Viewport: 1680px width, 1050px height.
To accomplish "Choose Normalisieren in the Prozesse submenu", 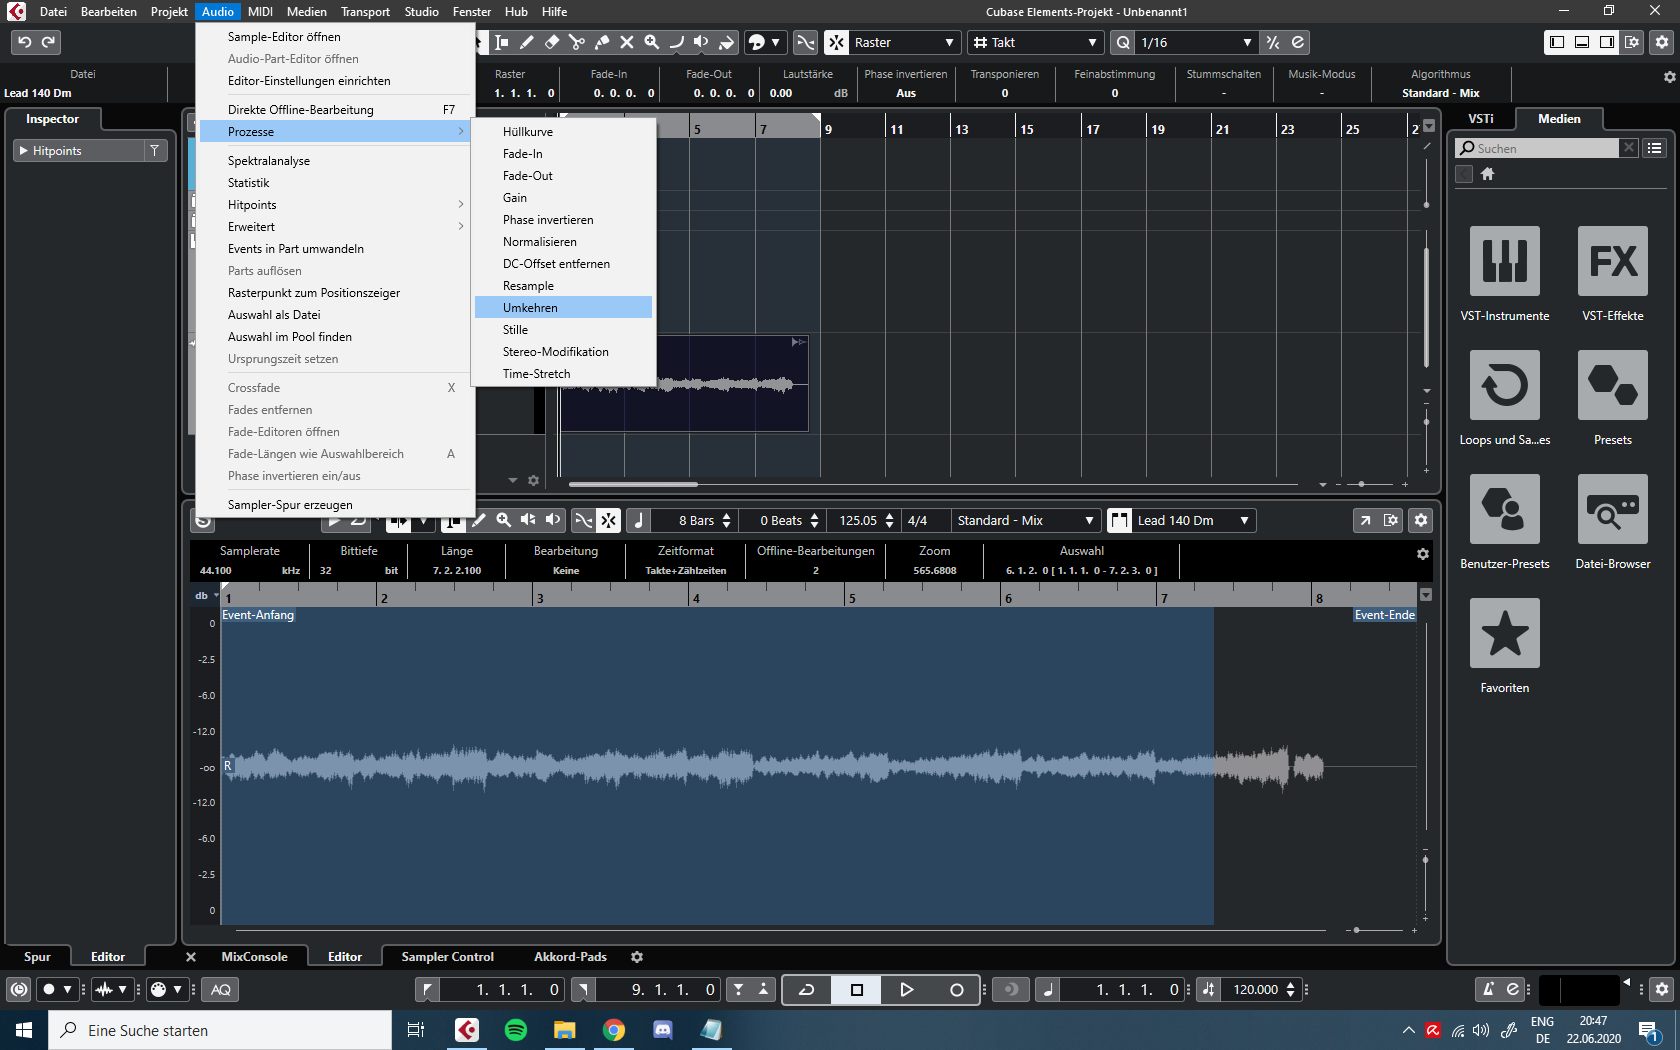I will (563, 242).
